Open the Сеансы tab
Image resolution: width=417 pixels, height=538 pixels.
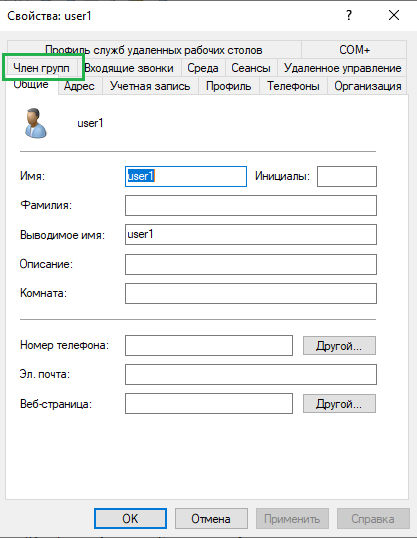251,68
